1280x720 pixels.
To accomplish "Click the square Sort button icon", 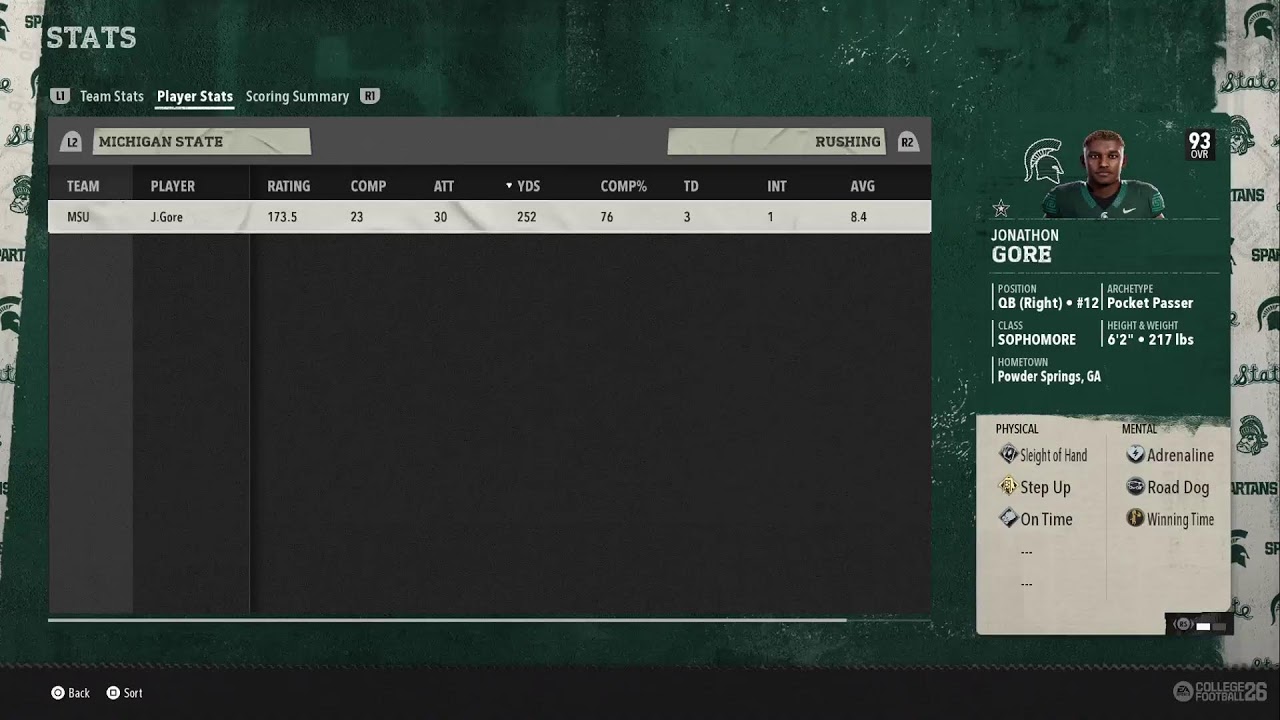I will tap(113, 693).
